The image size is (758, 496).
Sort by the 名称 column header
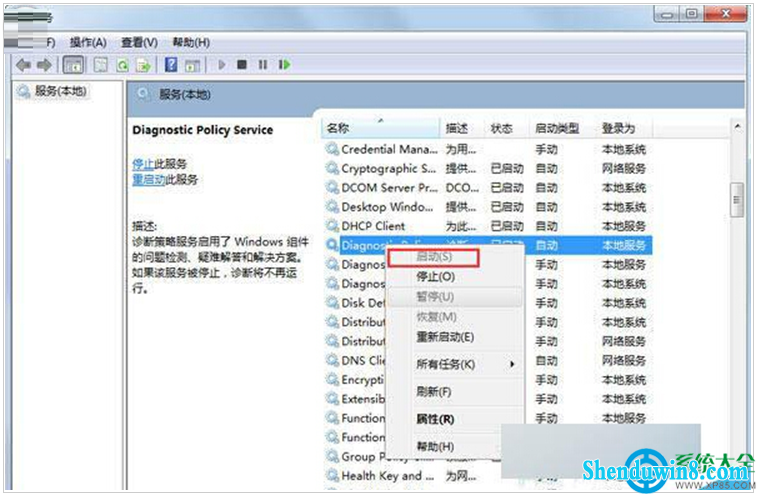point(380,128)
